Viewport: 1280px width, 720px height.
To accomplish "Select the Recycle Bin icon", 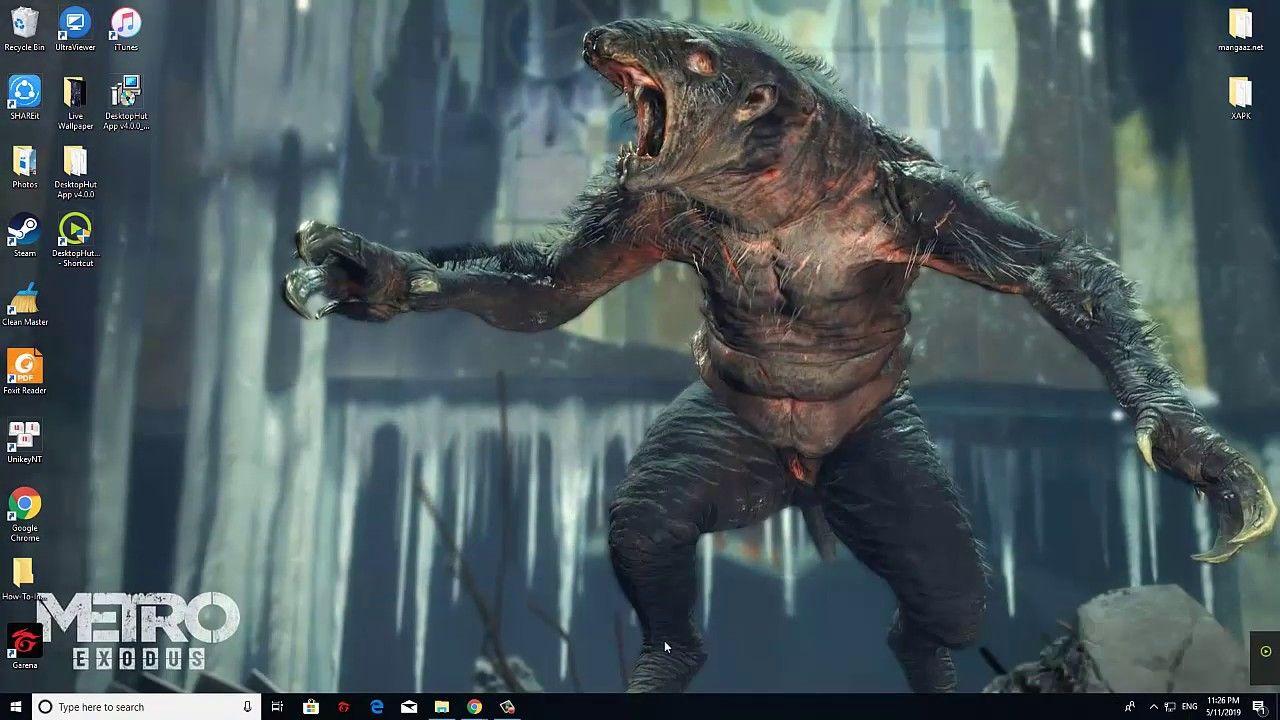I will (25, 25).
